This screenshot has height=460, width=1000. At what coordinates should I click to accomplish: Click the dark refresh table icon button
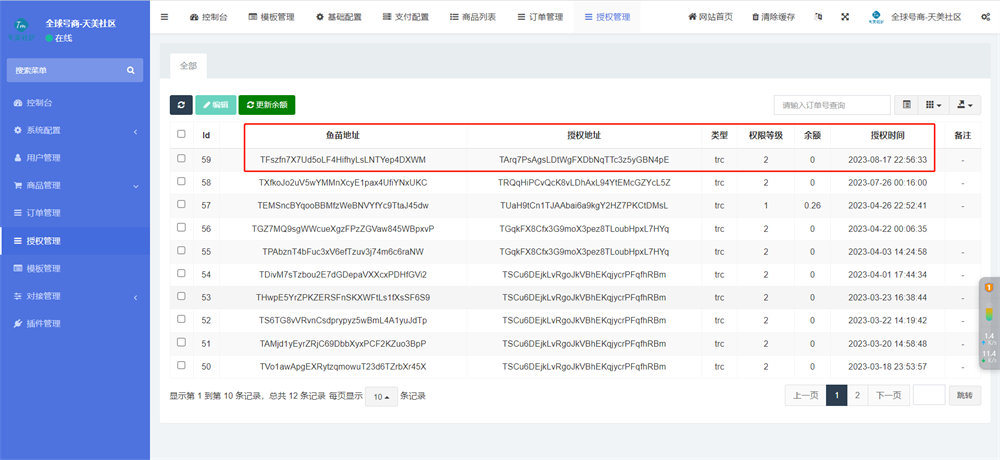180,105
